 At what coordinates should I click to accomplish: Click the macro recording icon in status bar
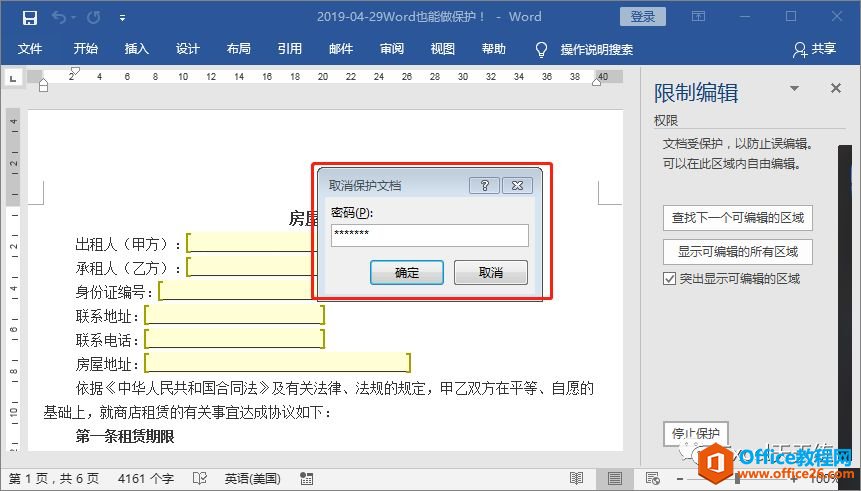tap(305, 478)
